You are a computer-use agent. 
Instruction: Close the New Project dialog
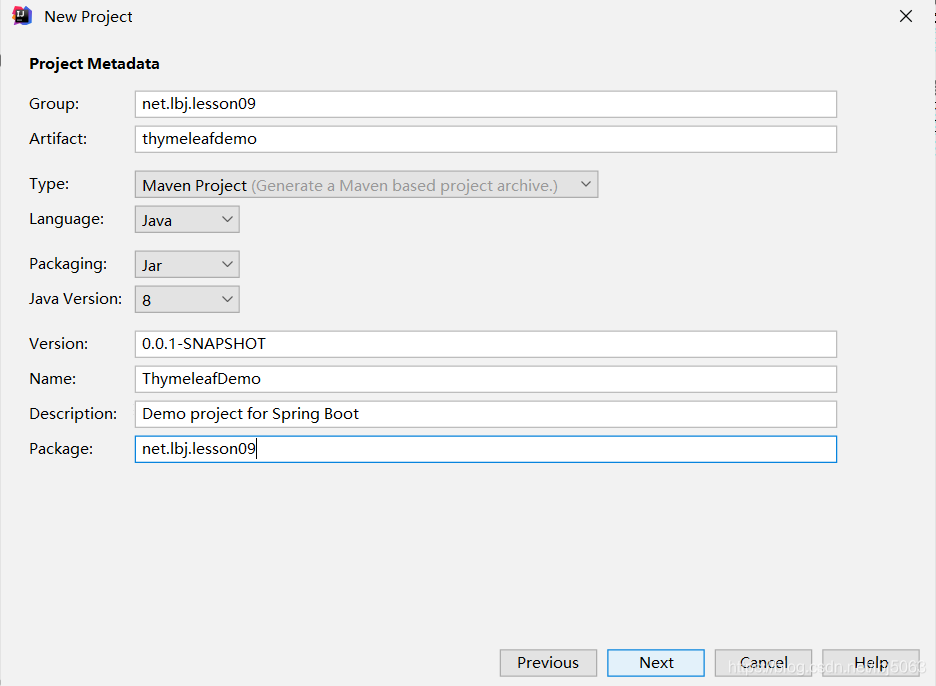pos(906,16)
